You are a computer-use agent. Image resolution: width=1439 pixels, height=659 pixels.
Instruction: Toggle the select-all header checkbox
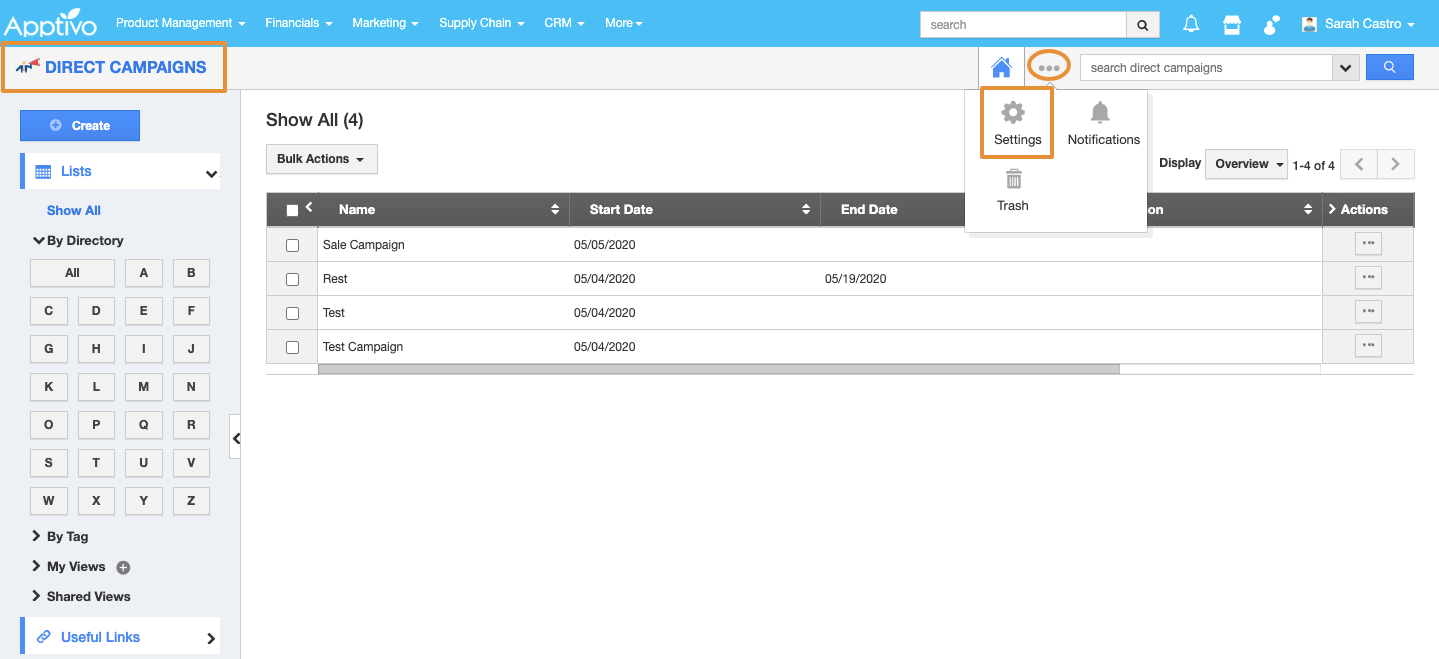tap(292, 210)
